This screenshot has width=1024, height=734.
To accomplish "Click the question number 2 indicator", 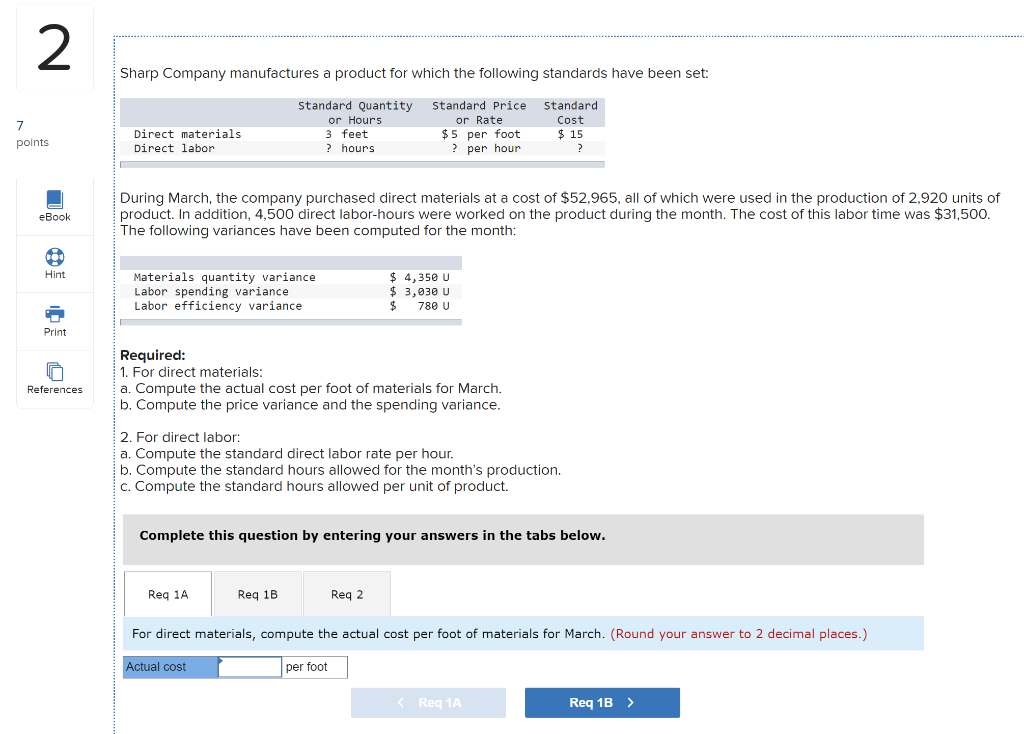I will pos(54,47).
